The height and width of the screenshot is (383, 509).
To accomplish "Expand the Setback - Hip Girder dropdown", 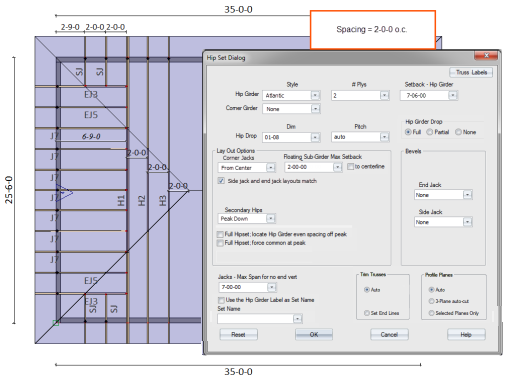I will pos(452,96).
